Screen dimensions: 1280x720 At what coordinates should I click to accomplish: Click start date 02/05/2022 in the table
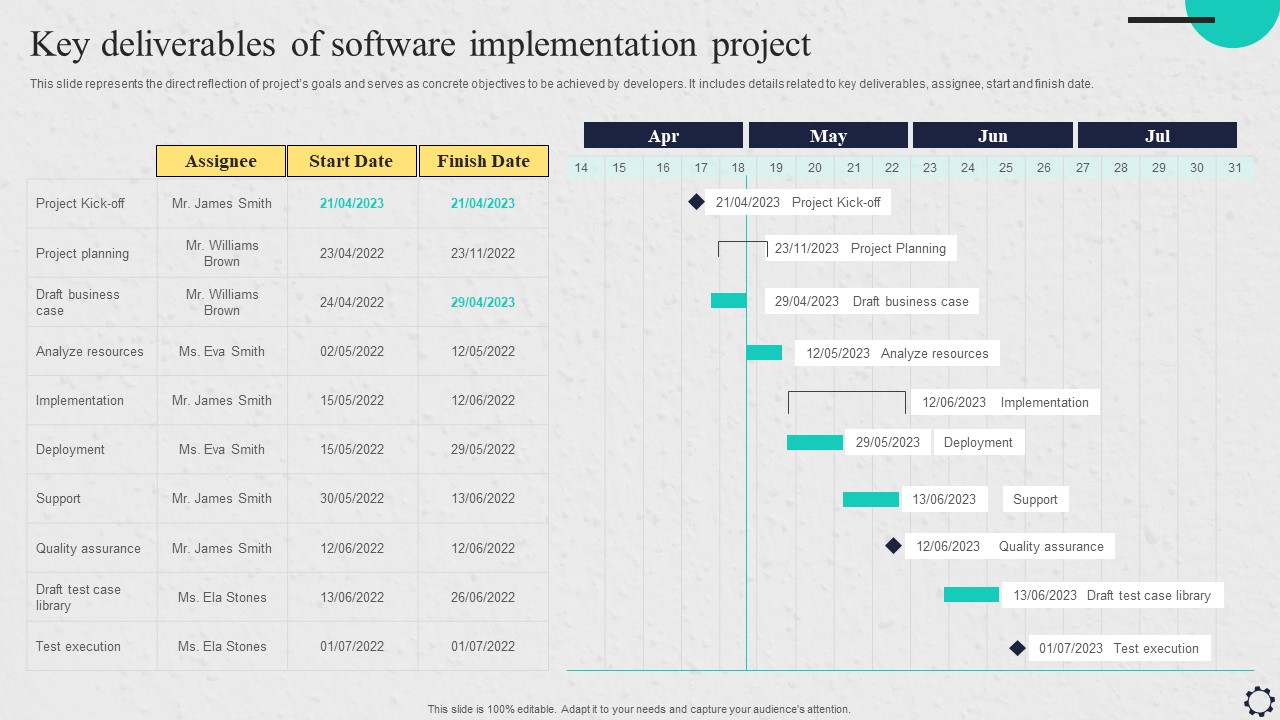[352, 351]
